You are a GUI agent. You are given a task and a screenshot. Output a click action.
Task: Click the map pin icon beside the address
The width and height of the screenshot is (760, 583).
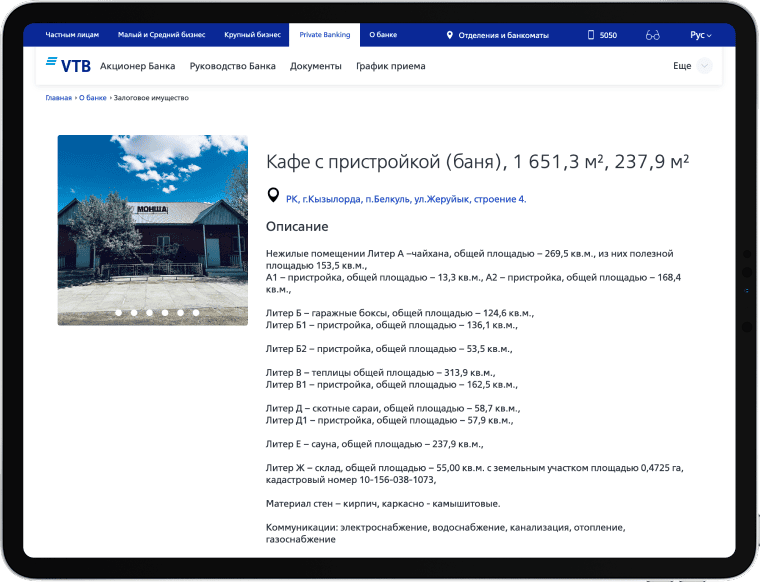click(x=273, y=195)
